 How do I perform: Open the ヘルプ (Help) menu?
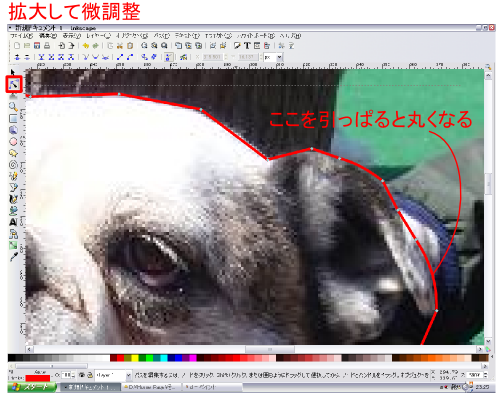point(290,35)
